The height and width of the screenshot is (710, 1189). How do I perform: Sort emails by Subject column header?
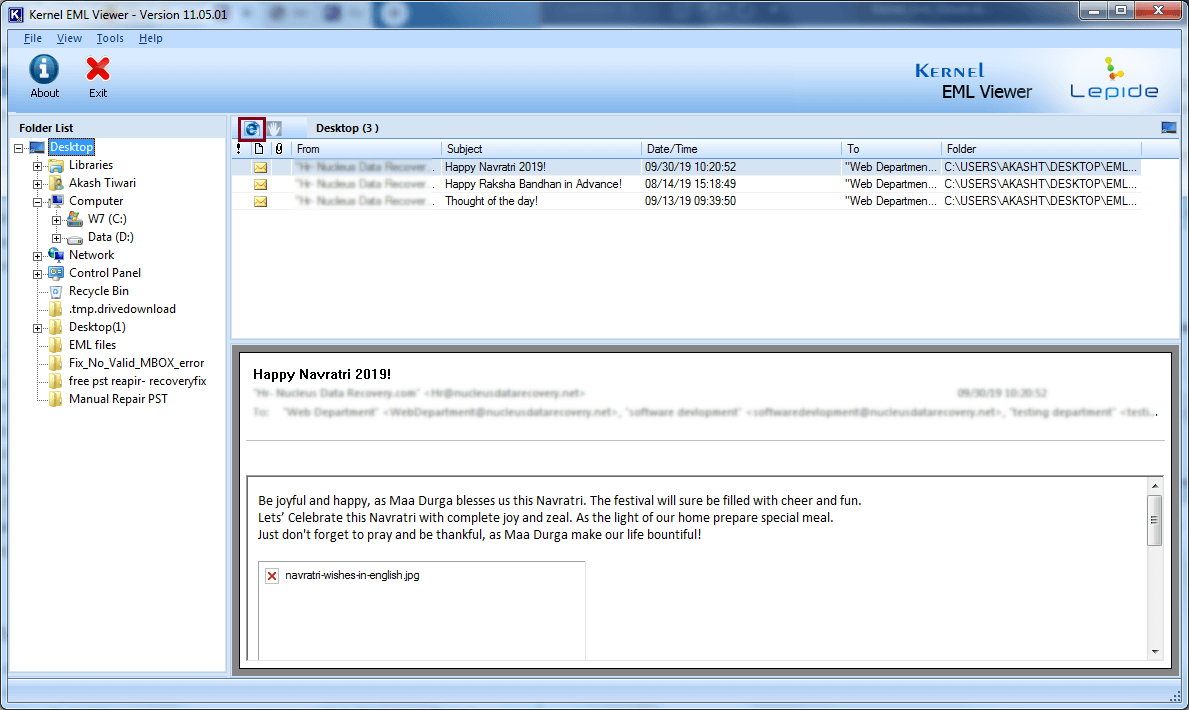click(x=540, y=149)
